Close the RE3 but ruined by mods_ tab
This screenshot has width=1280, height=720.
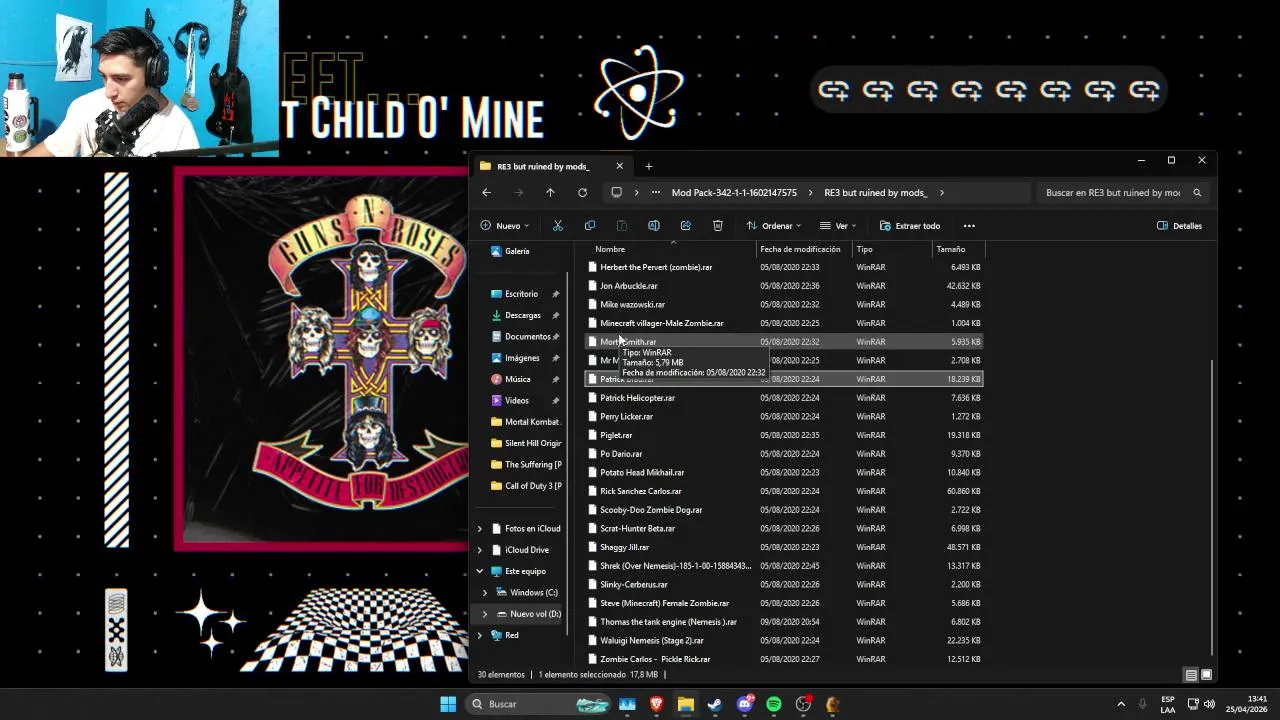(x=619, y=166)
